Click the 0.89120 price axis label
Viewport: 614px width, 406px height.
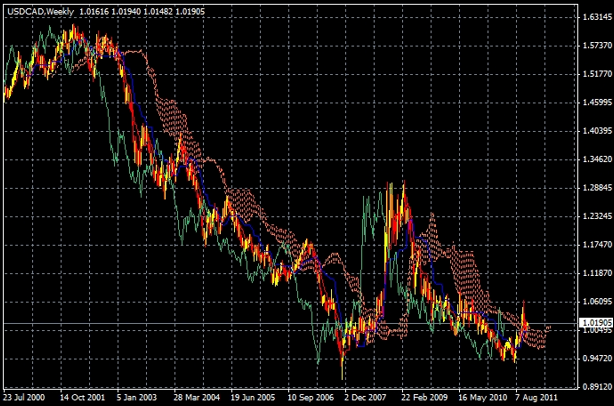point(595,386)
